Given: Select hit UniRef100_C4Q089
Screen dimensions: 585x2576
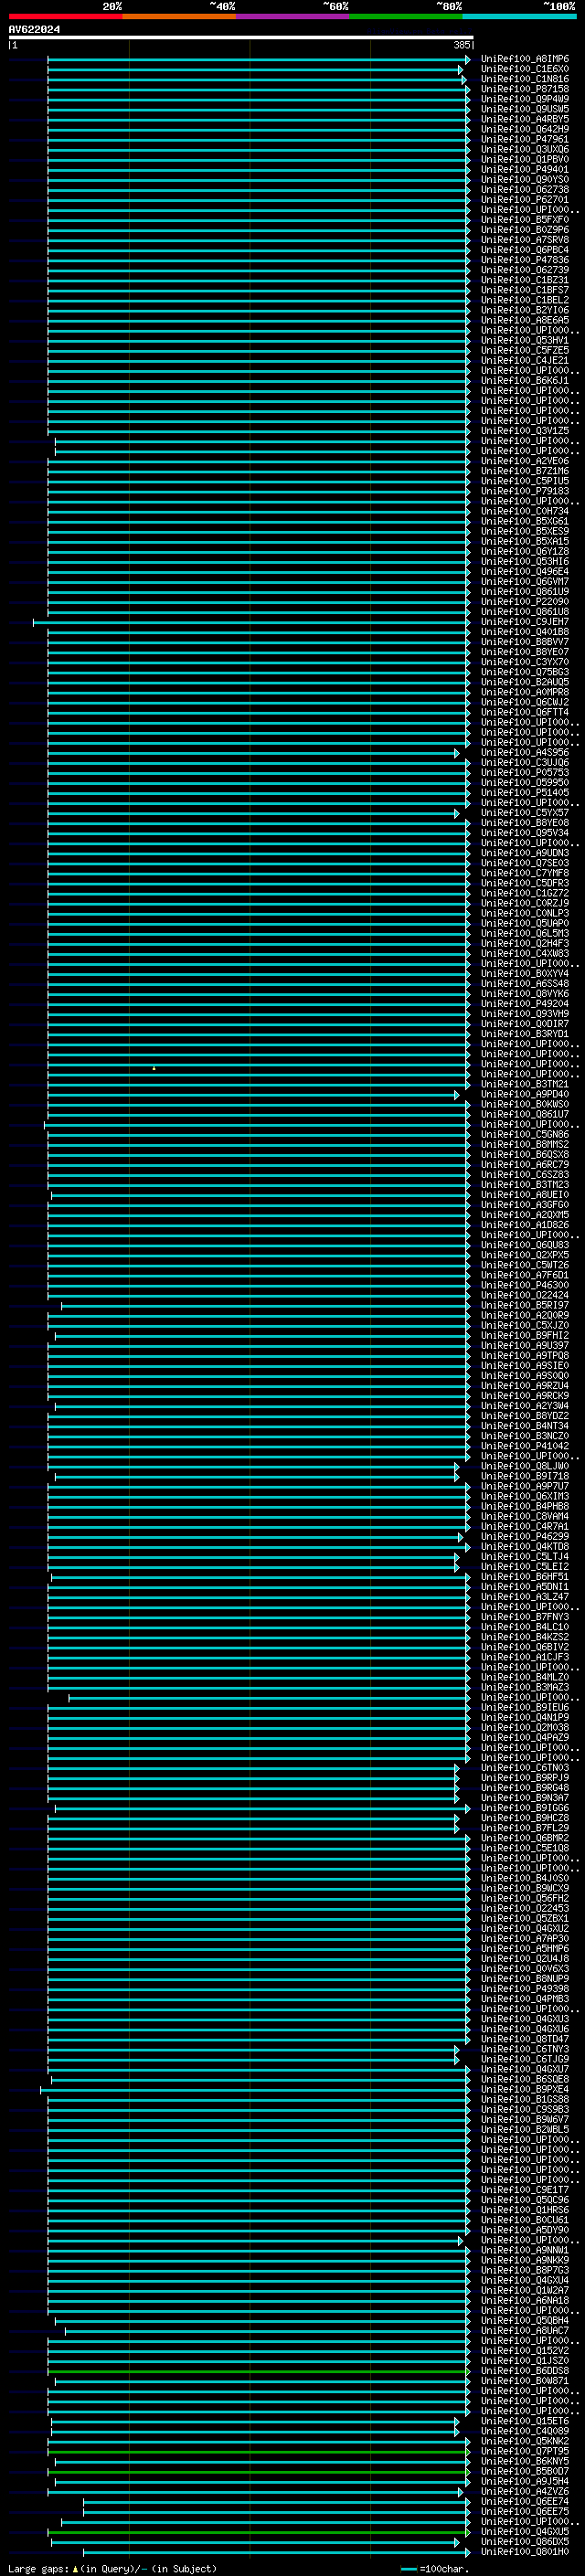Looking at the screenshot, I should [524, 2431].
